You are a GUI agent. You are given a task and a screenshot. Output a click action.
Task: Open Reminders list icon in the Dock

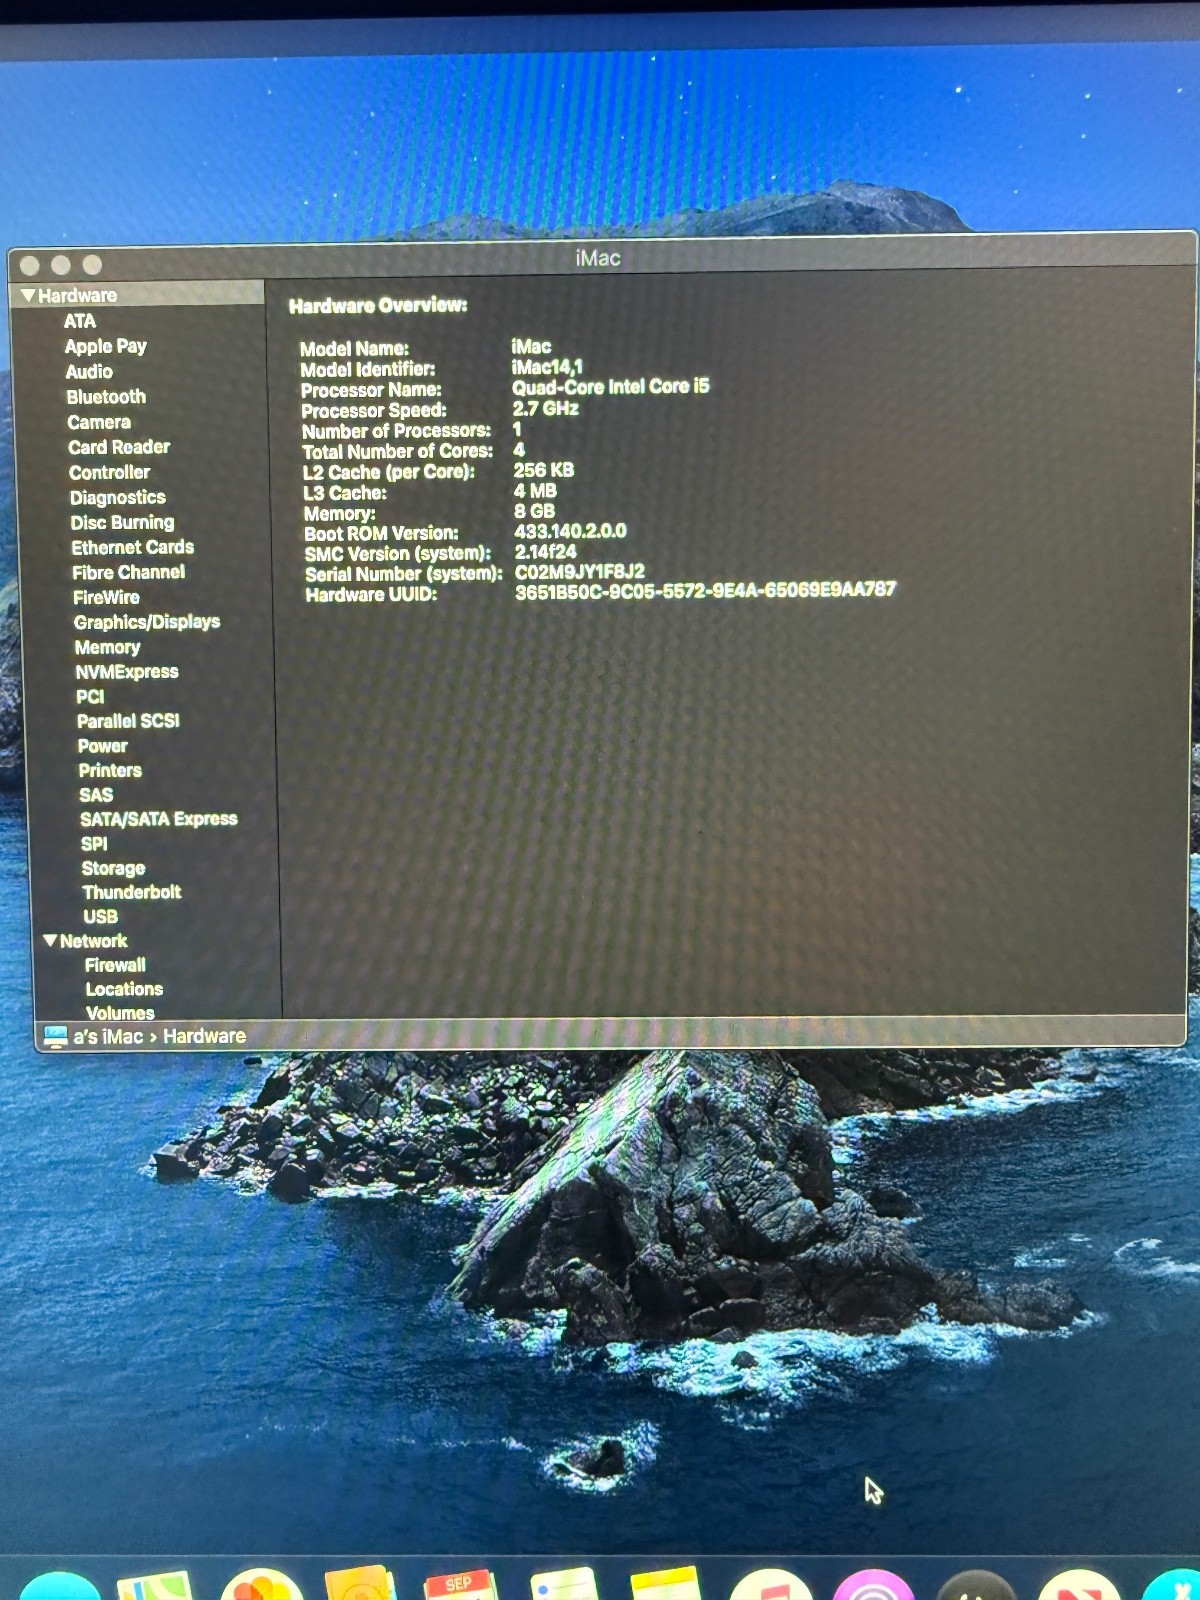coord(564,1586)
